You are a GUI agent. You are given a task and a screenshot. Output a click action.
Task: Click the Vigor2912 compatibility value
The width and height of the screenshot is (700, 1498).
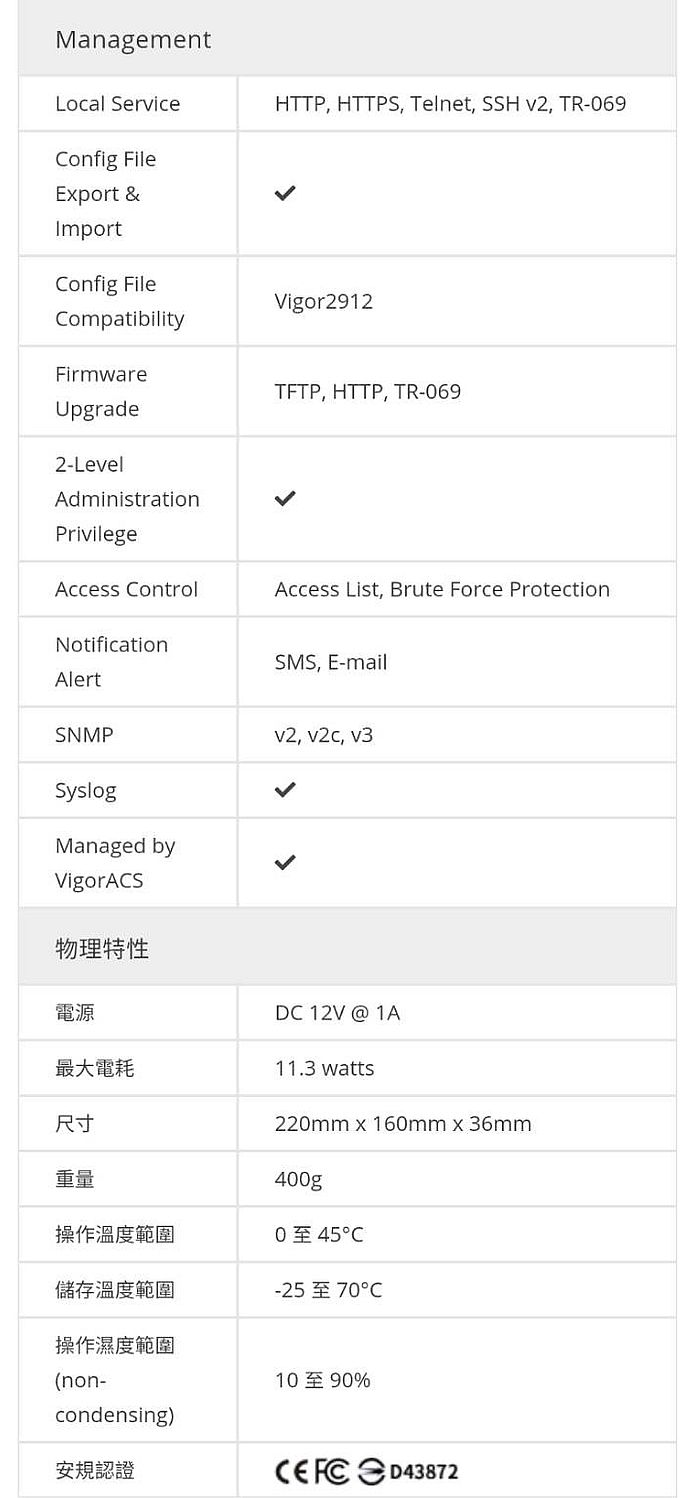click(324, 301)
